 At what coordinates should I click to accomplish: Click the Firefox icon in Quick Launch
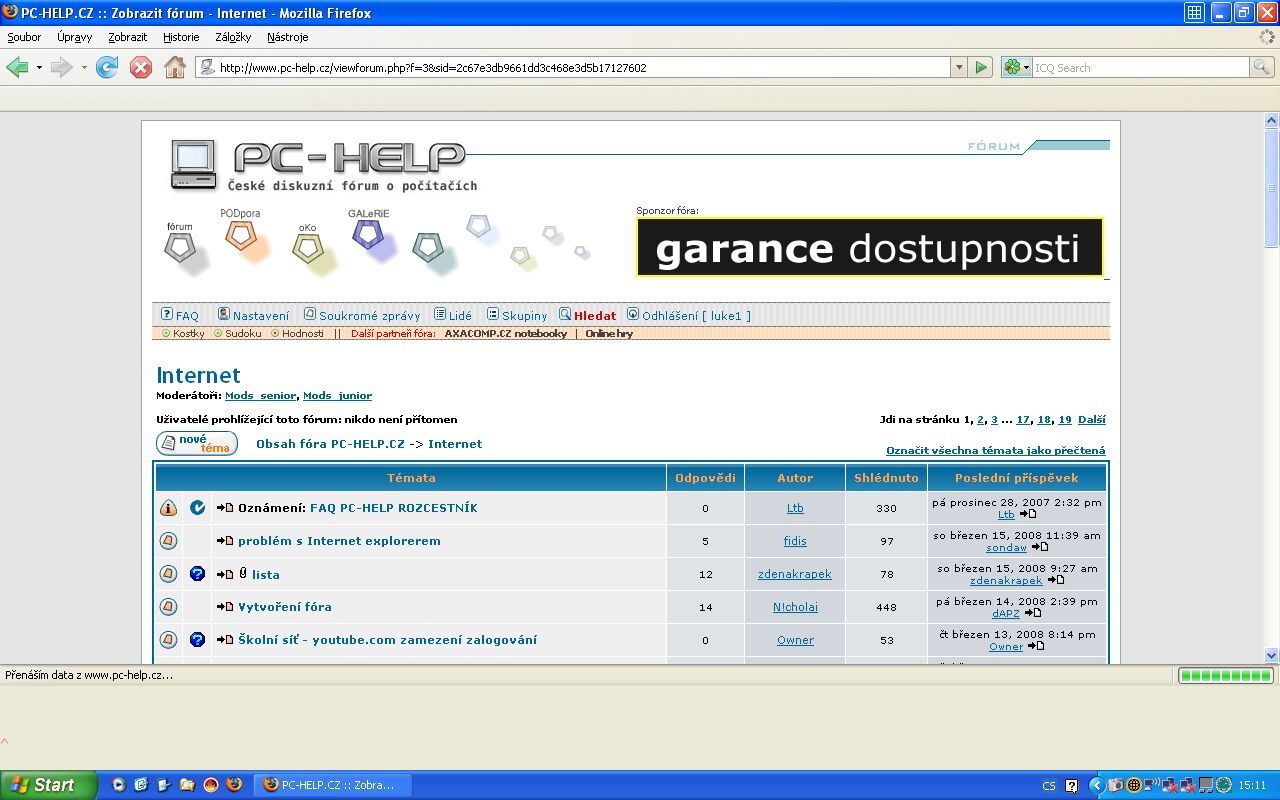(234, 785)
